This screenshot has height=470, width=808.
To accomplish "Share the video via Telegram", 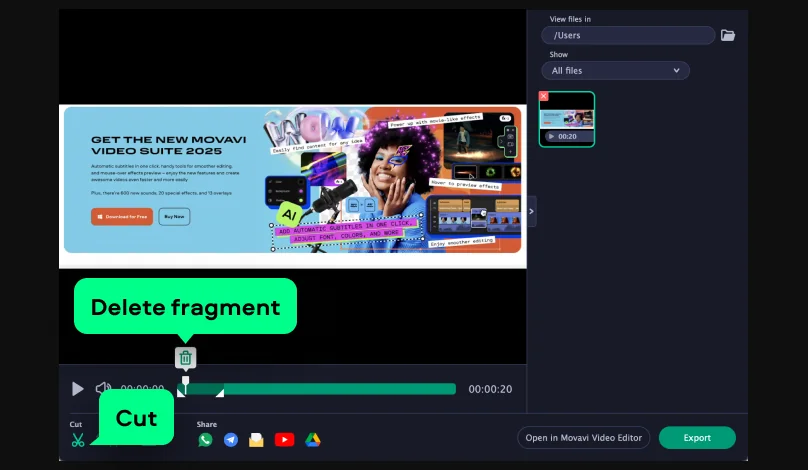I will tap(231, 440).
